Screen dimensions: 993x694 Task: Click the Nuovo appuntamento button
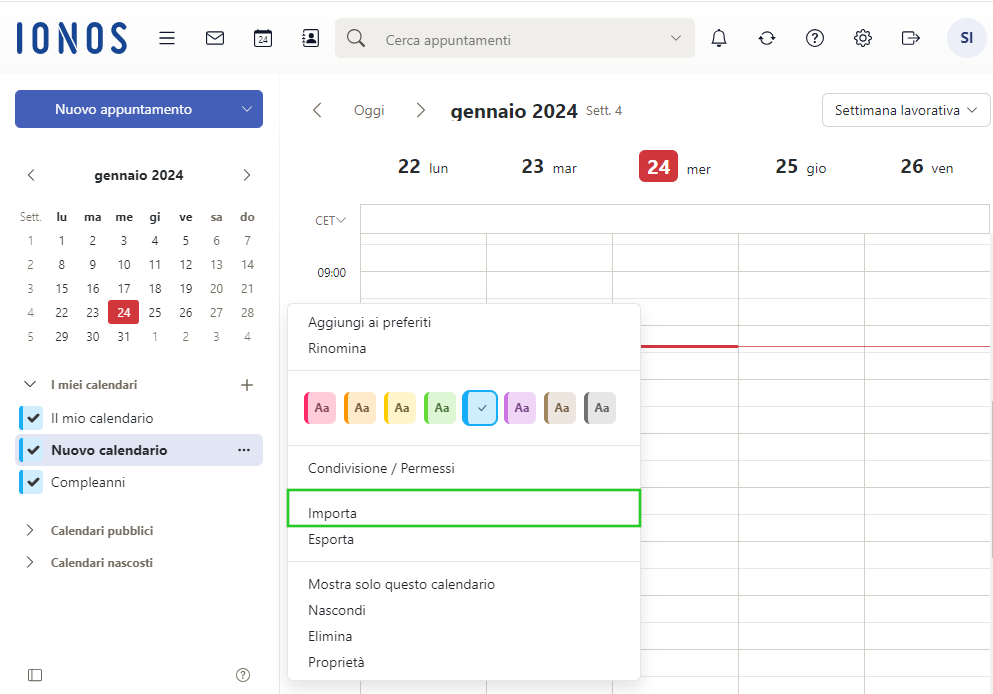point(123,109)
